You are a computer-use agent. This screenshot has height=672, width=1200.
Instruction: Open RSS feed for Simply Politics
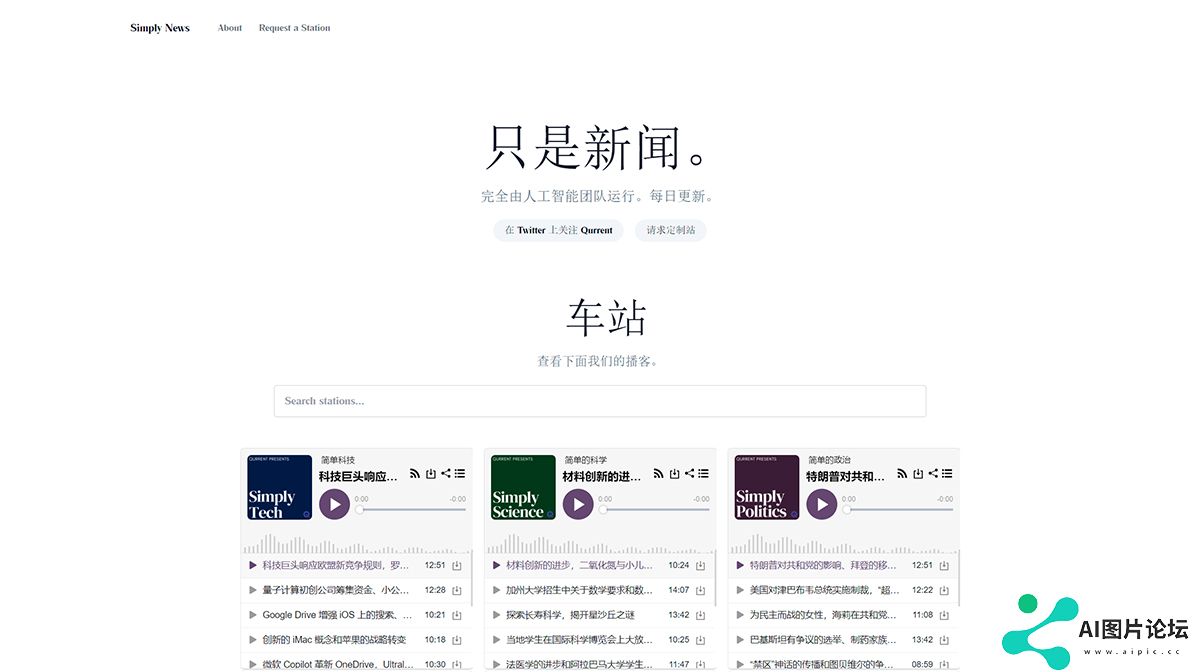point(903,474)
